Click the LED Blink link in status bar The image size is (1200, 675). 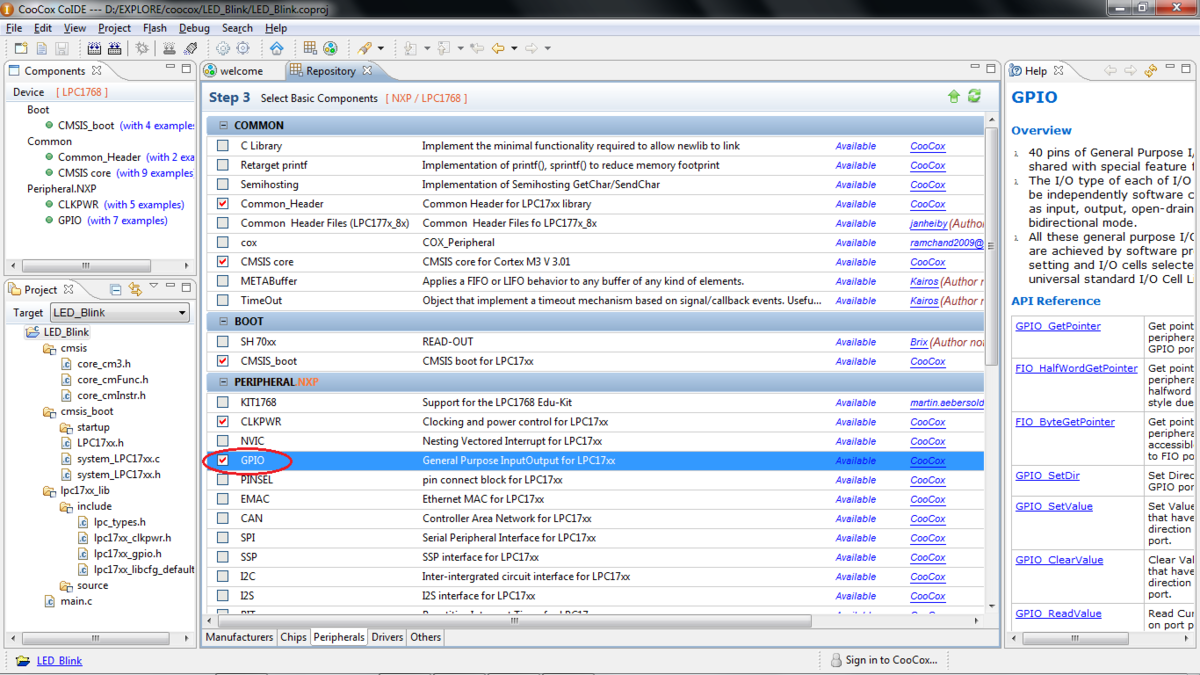[x=59, y=660]
